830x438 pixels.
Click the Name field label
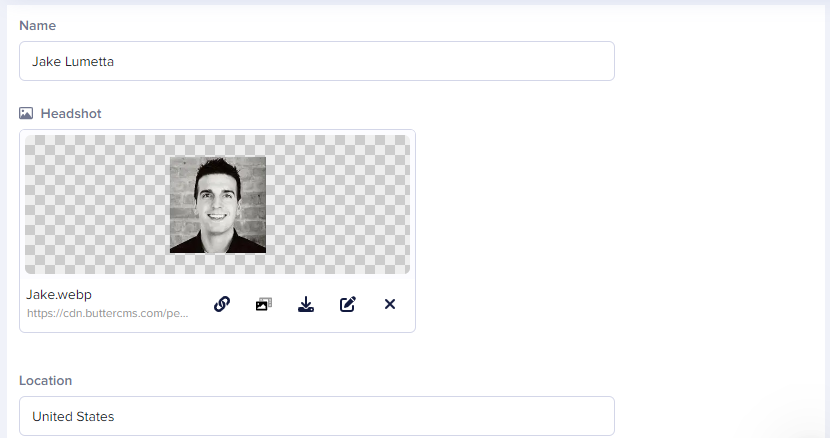pos(38,25)
